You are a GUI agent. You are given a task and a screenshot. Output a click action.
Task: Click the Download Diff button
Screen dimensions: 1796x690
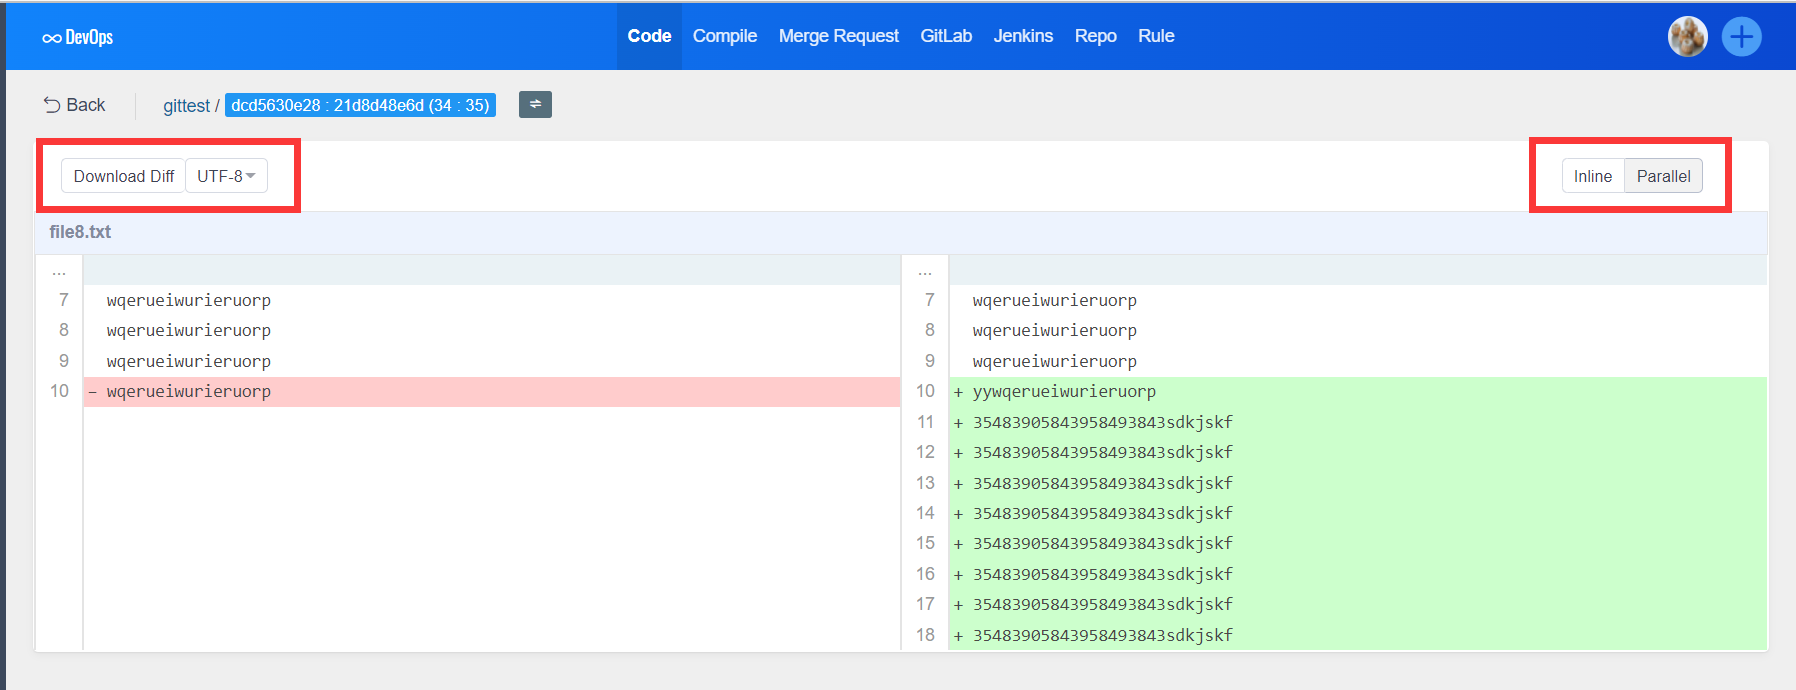(123, 176)
